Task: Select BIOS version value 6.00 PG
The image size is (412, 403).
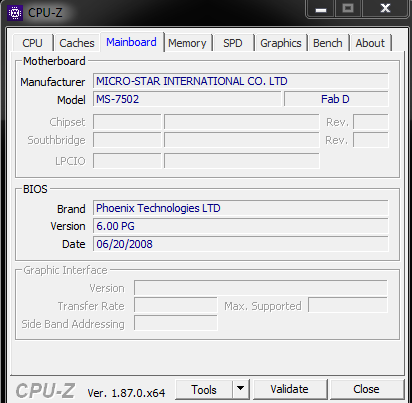Action: pyautogui.click(x=241, y=226)
